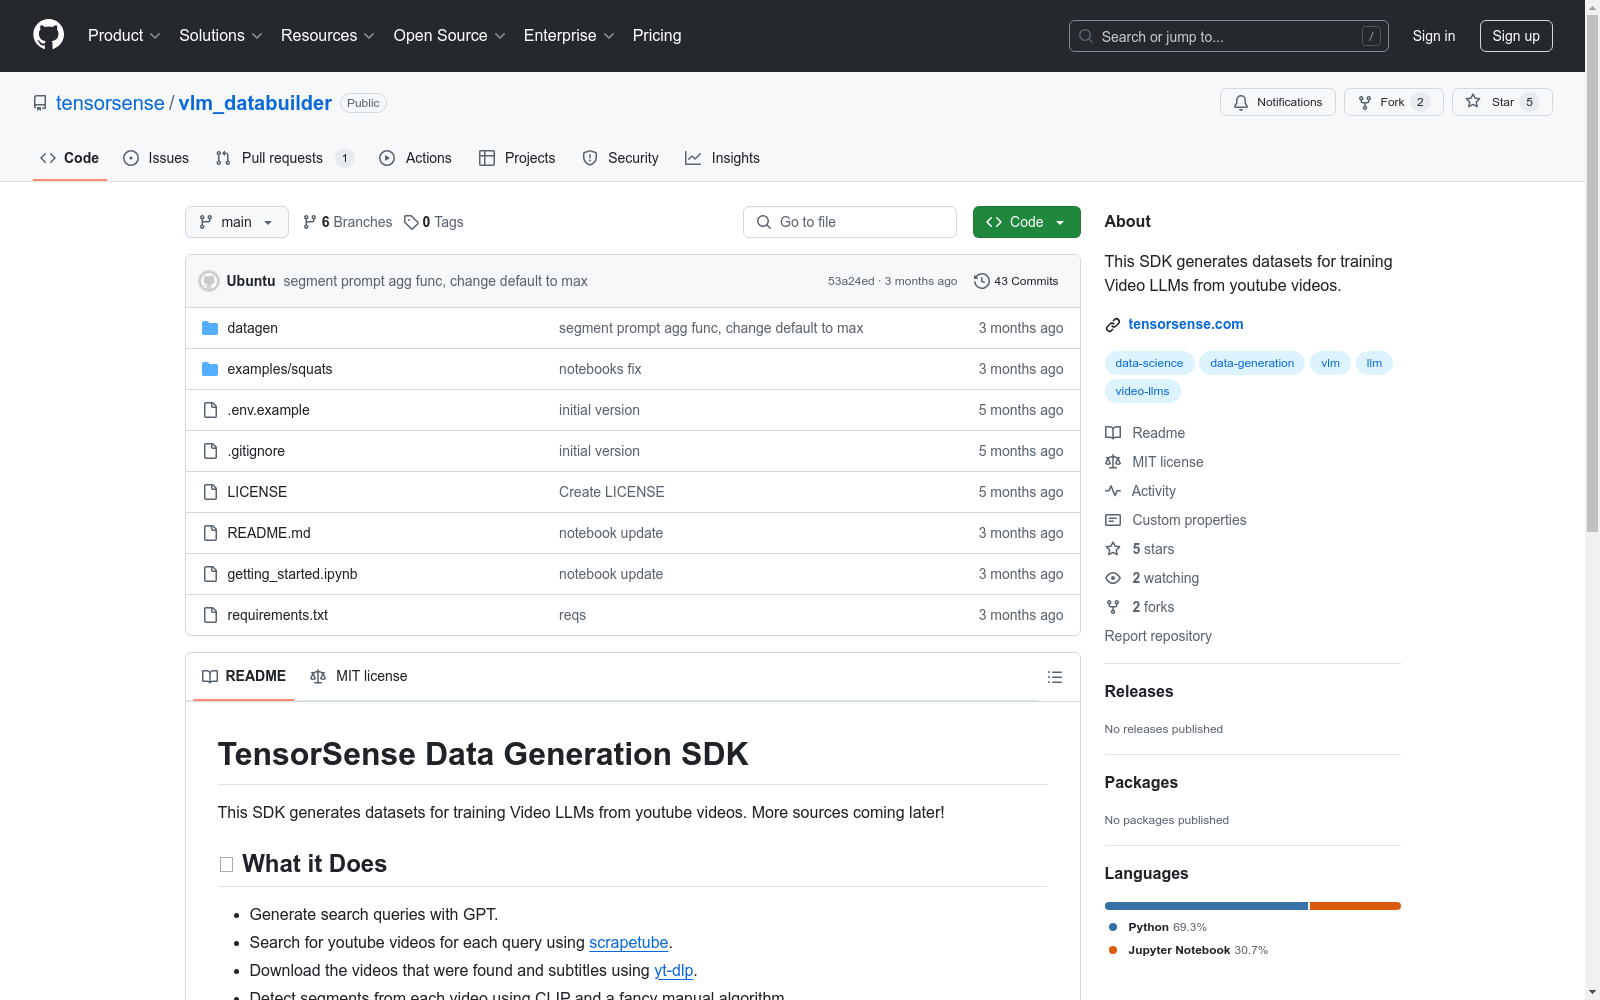Screen dimensions: 1600x1000
Task: Click the examples/squats folder icon
Action: [x=210, y=369]
